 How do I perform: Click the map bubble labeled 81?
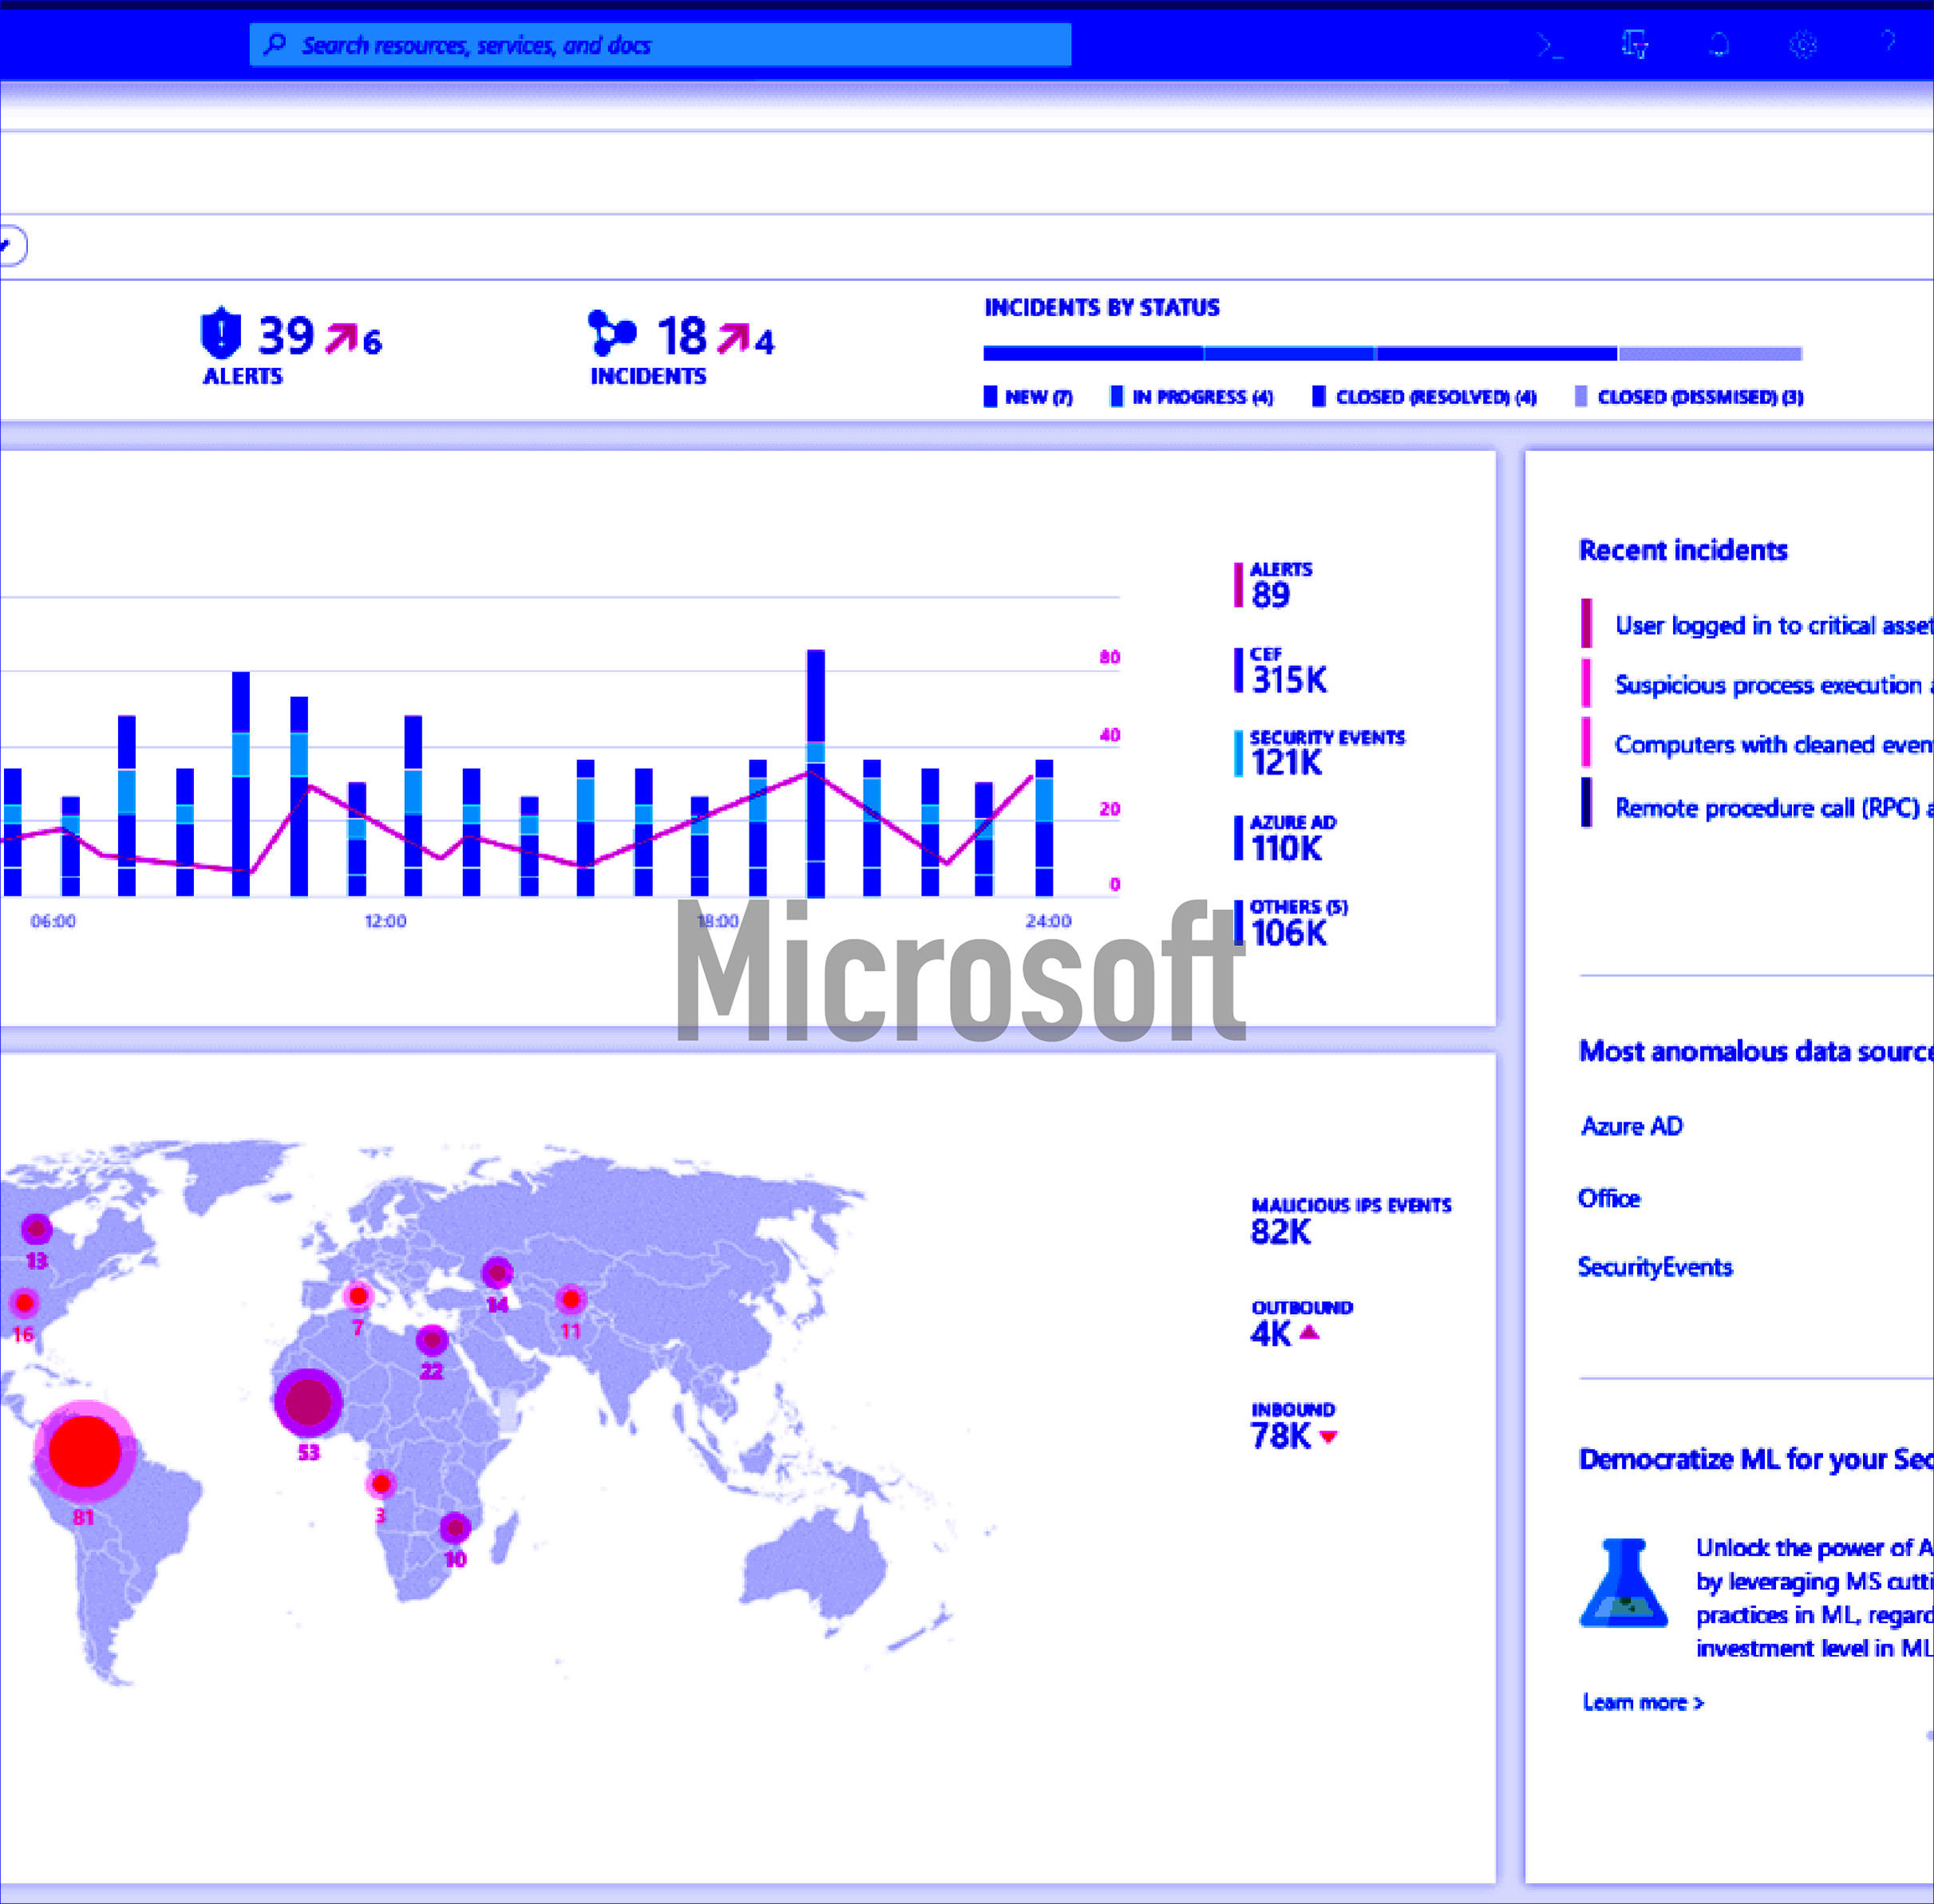pos(85,1451)
